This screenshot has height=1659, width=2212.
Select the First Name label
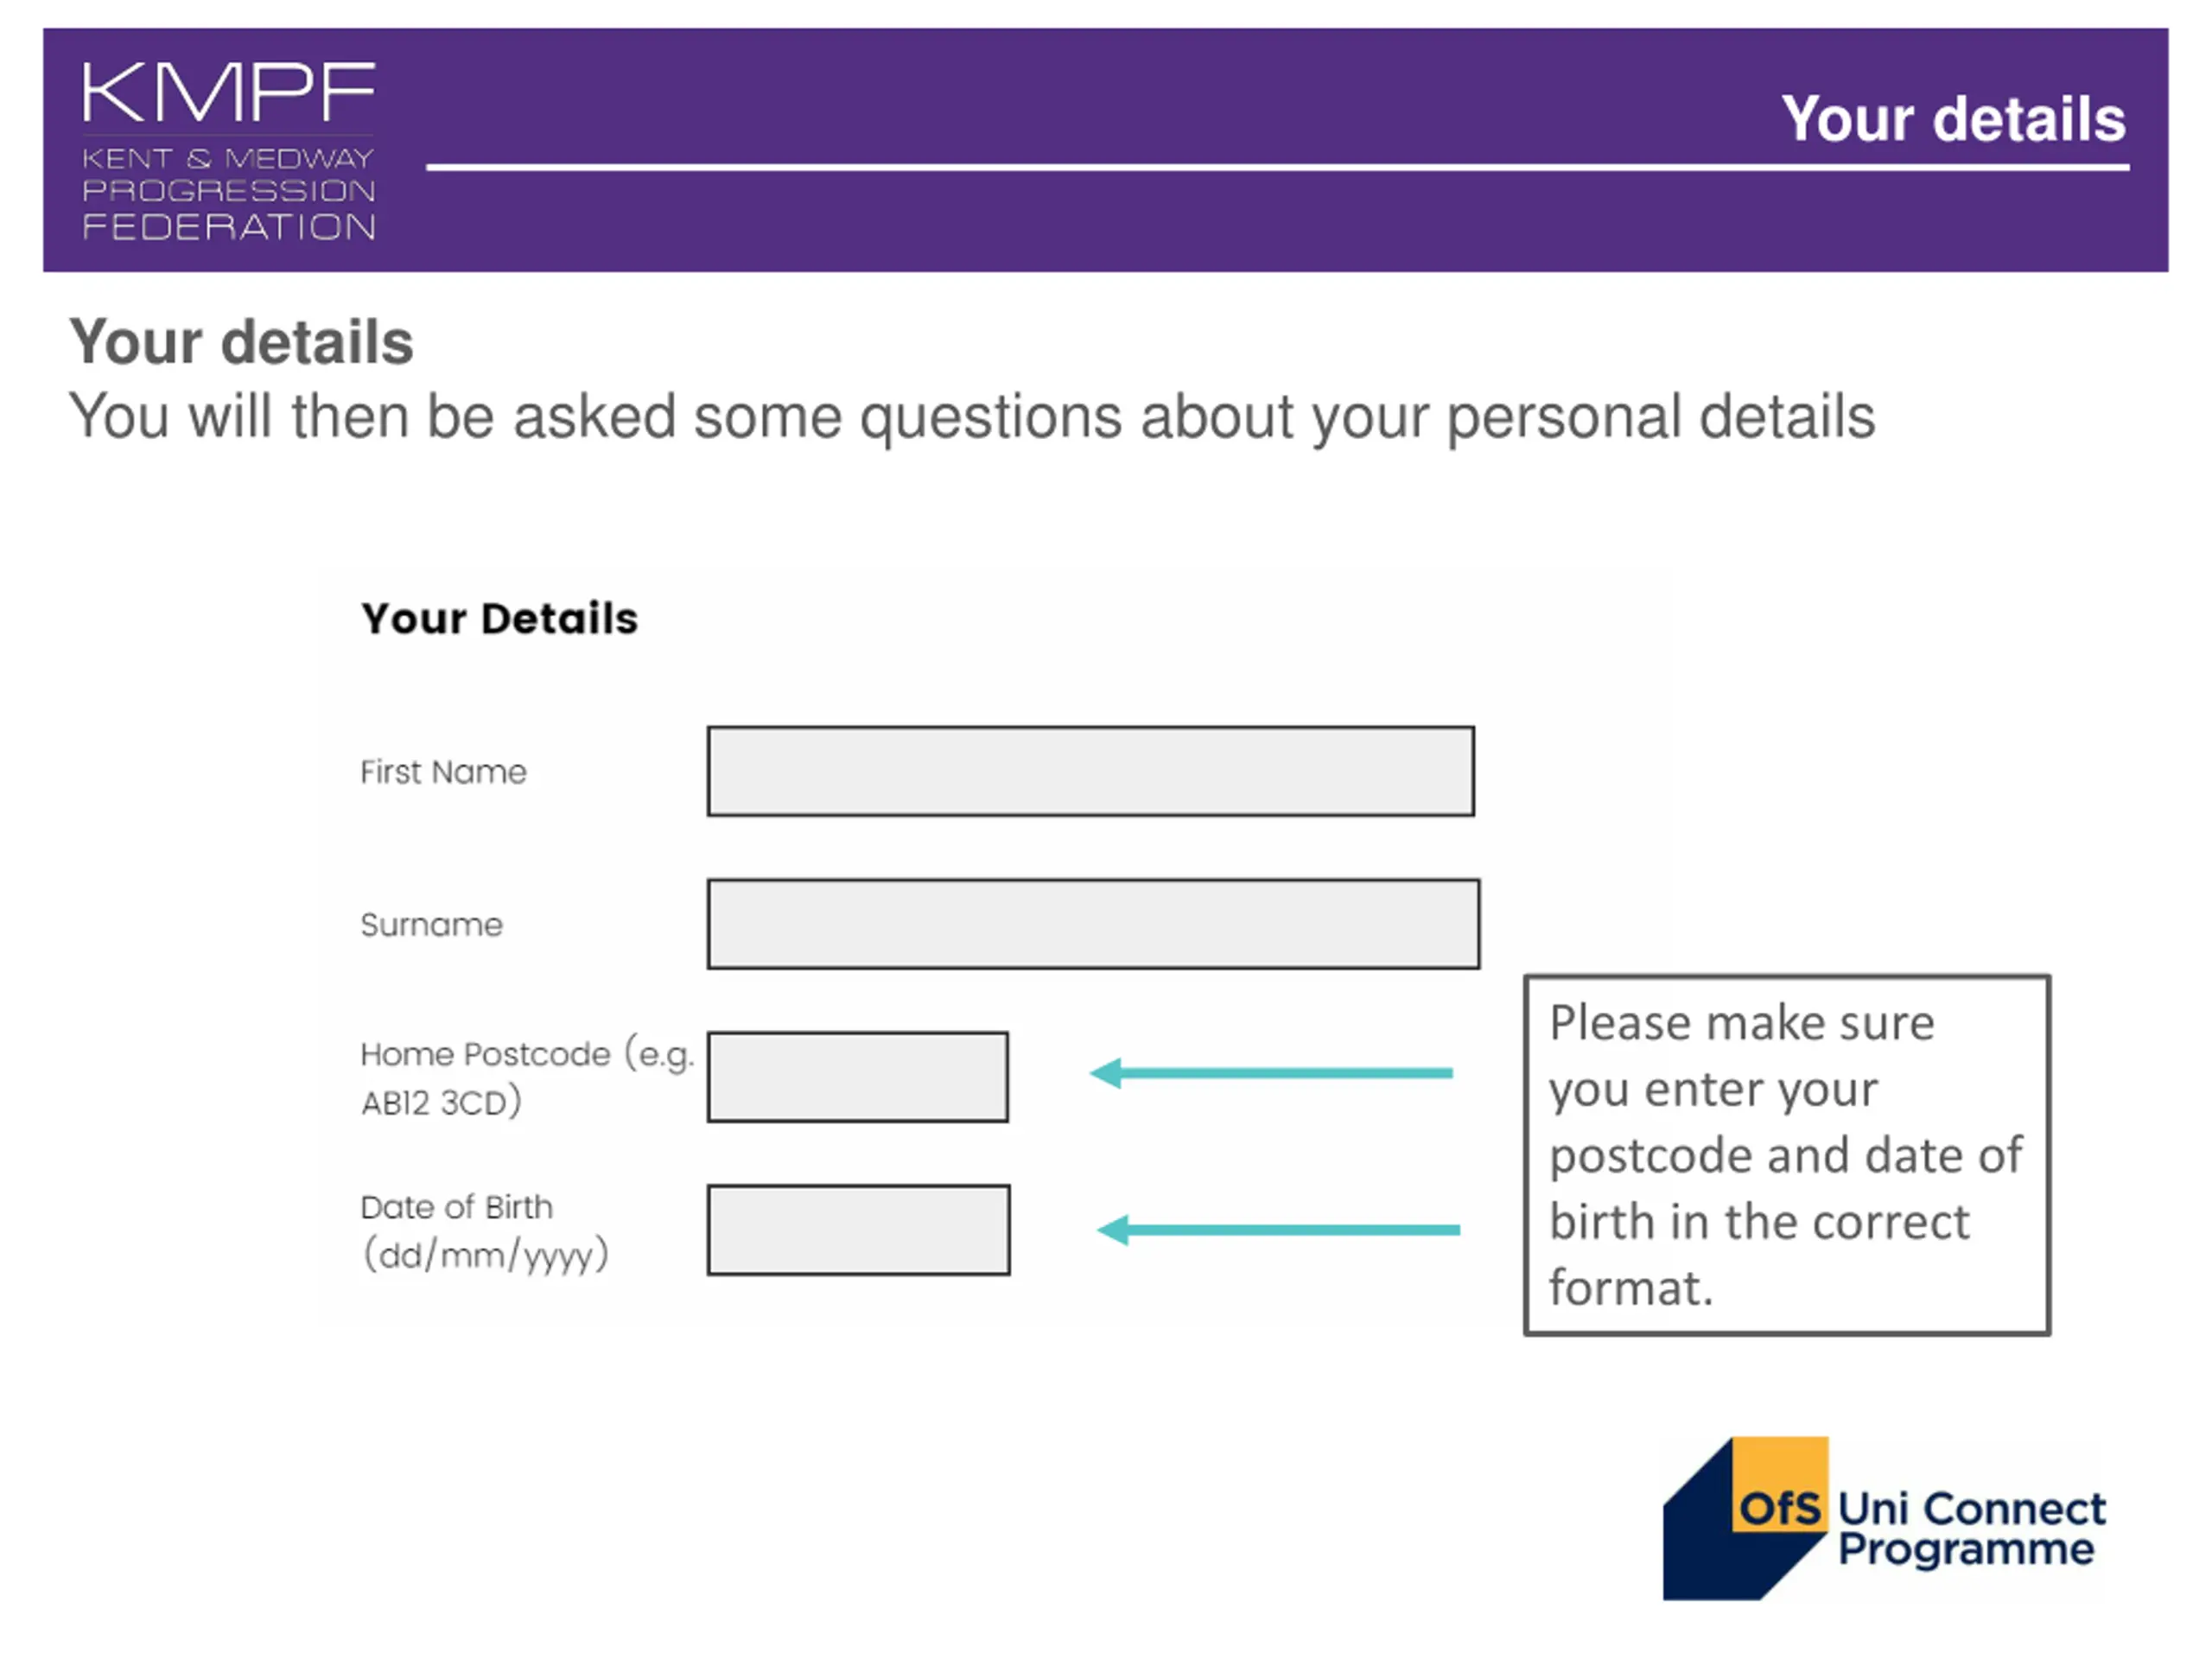click(x=443, y=772)
